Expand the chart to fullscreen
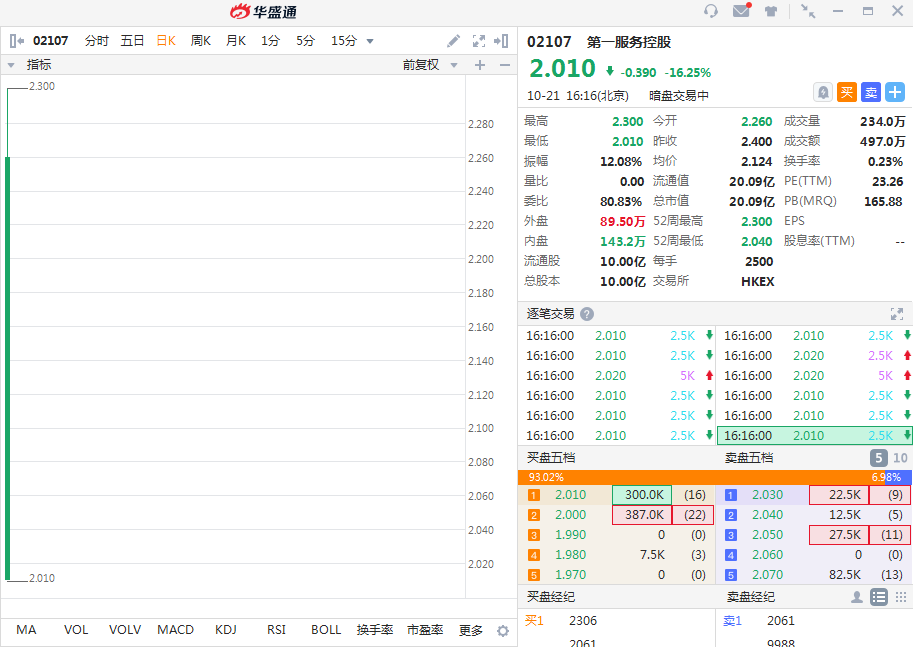Image resolution: width=913 pixels, height=647 pixels. click(478, 41)
